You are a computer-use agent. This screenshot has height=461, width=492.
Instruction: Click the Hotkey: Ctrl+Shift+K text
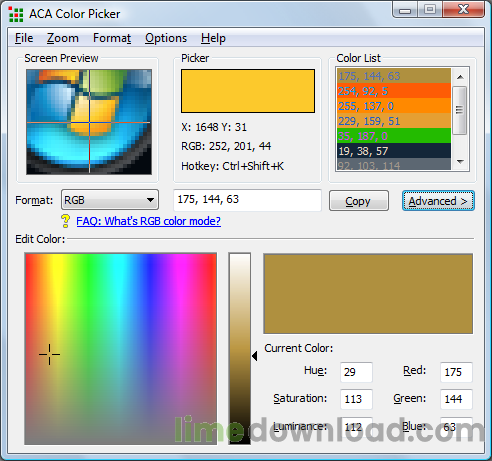[x=232, y=166]
